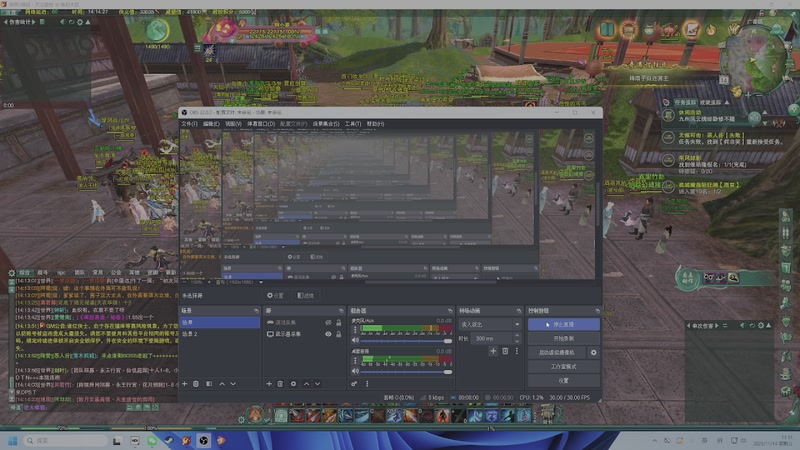This screenshot has width=800, height=450.
Task: Increase transition duration with the up stepper
Action: (517, 336)
